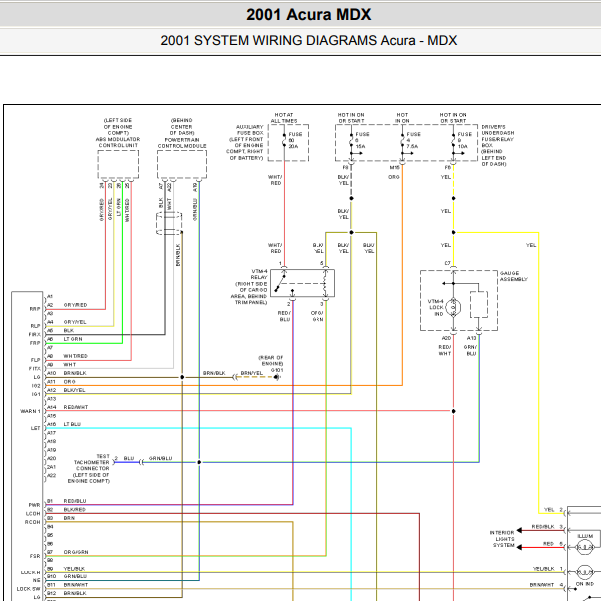Image resolution: width=601 pixels, height=601 pixels.
Task: Click the ORG wire label below fuse 4
Action: [x=394, y=177]
